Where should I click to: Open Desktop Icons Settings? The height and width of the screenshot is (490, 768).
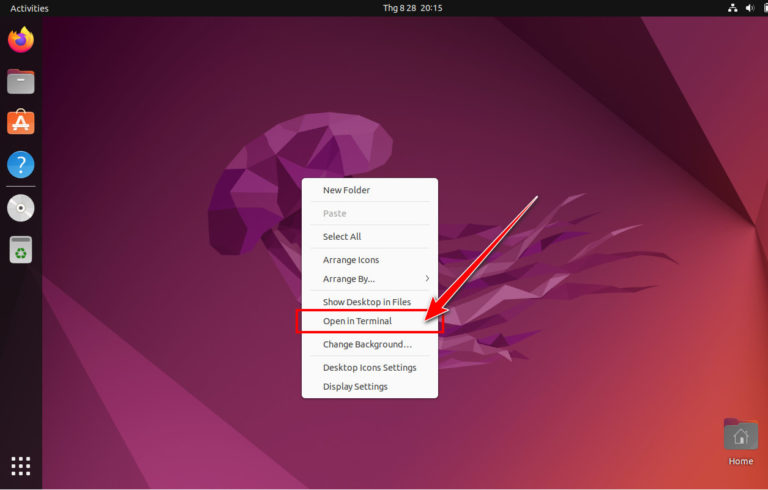(370, 368)
